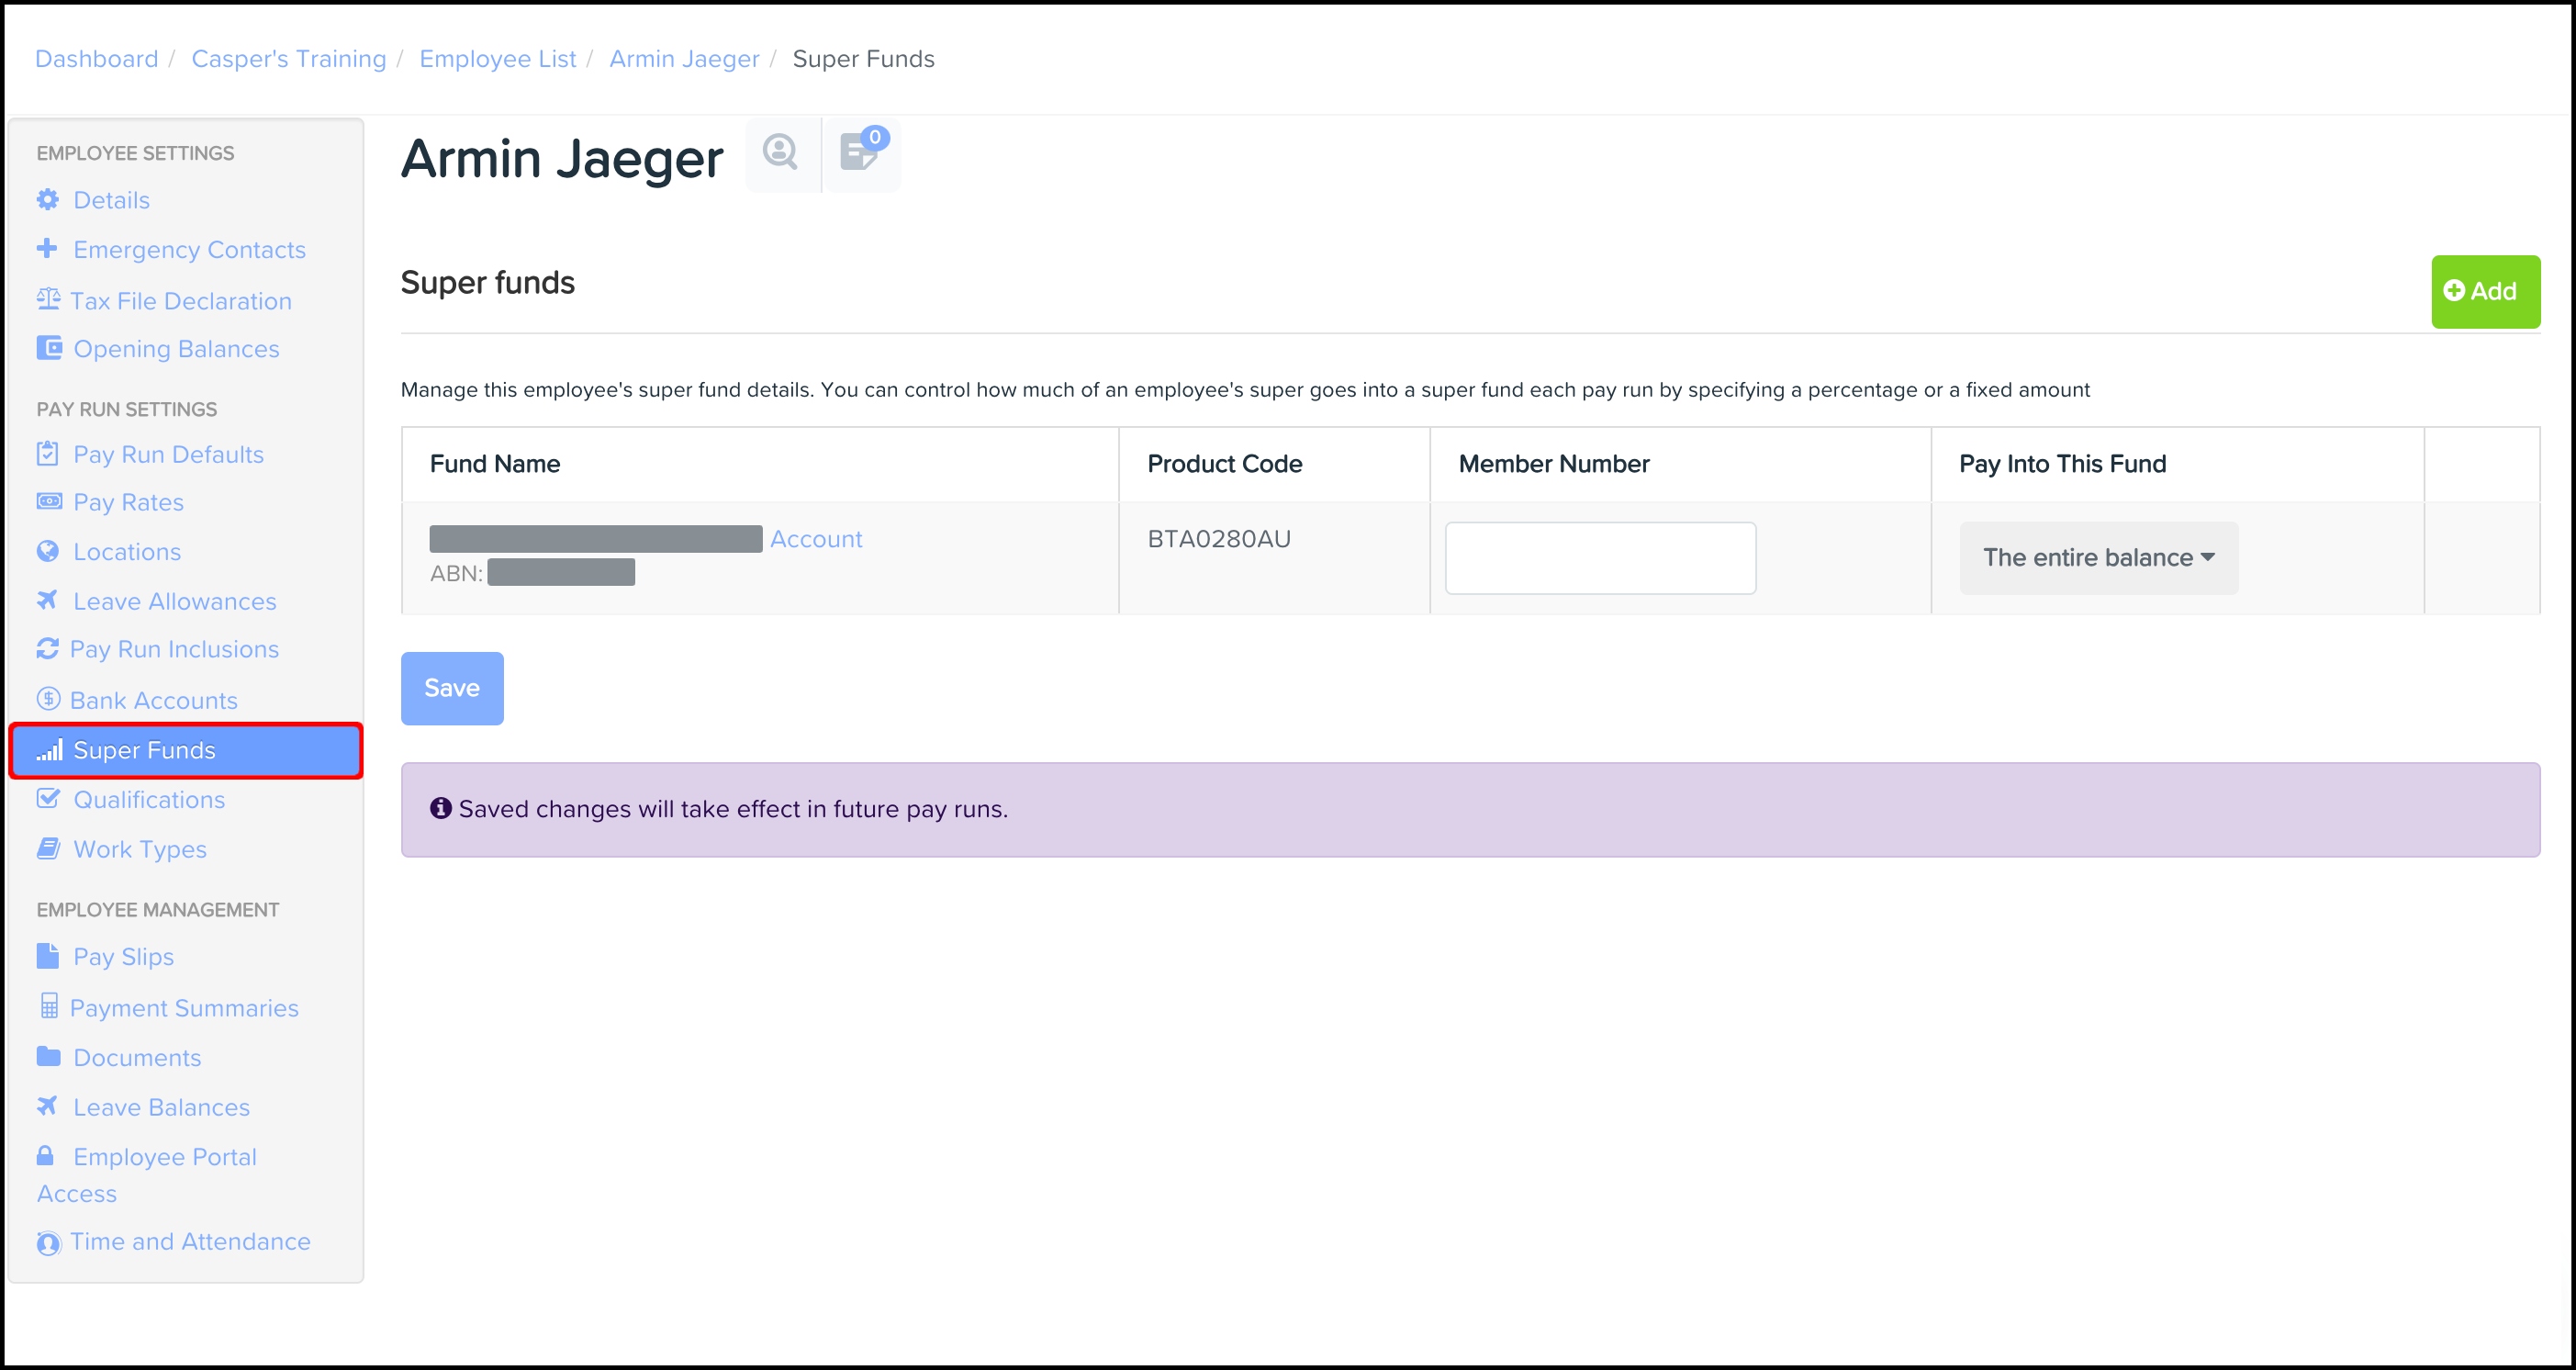Image resolution: width=2576 pixels, height=1370 pixels.
Task: Select Super Funds in the sidebar
Action: [144, 750]
